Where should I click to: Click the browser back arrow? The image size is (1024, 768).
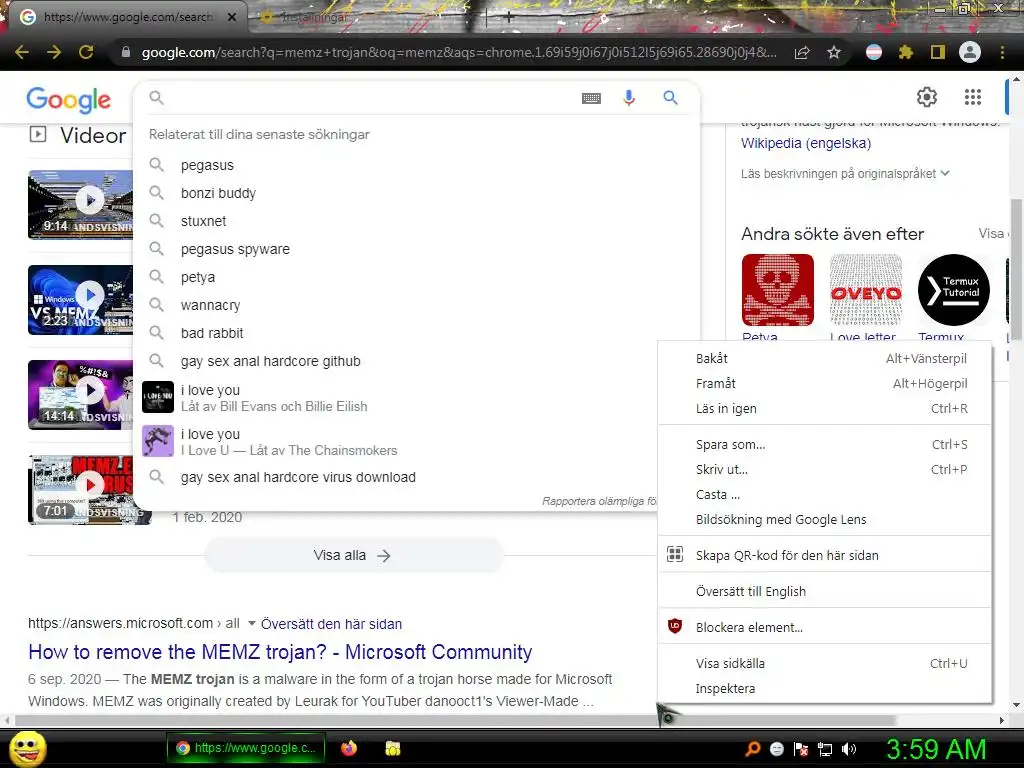pos(22,52)
